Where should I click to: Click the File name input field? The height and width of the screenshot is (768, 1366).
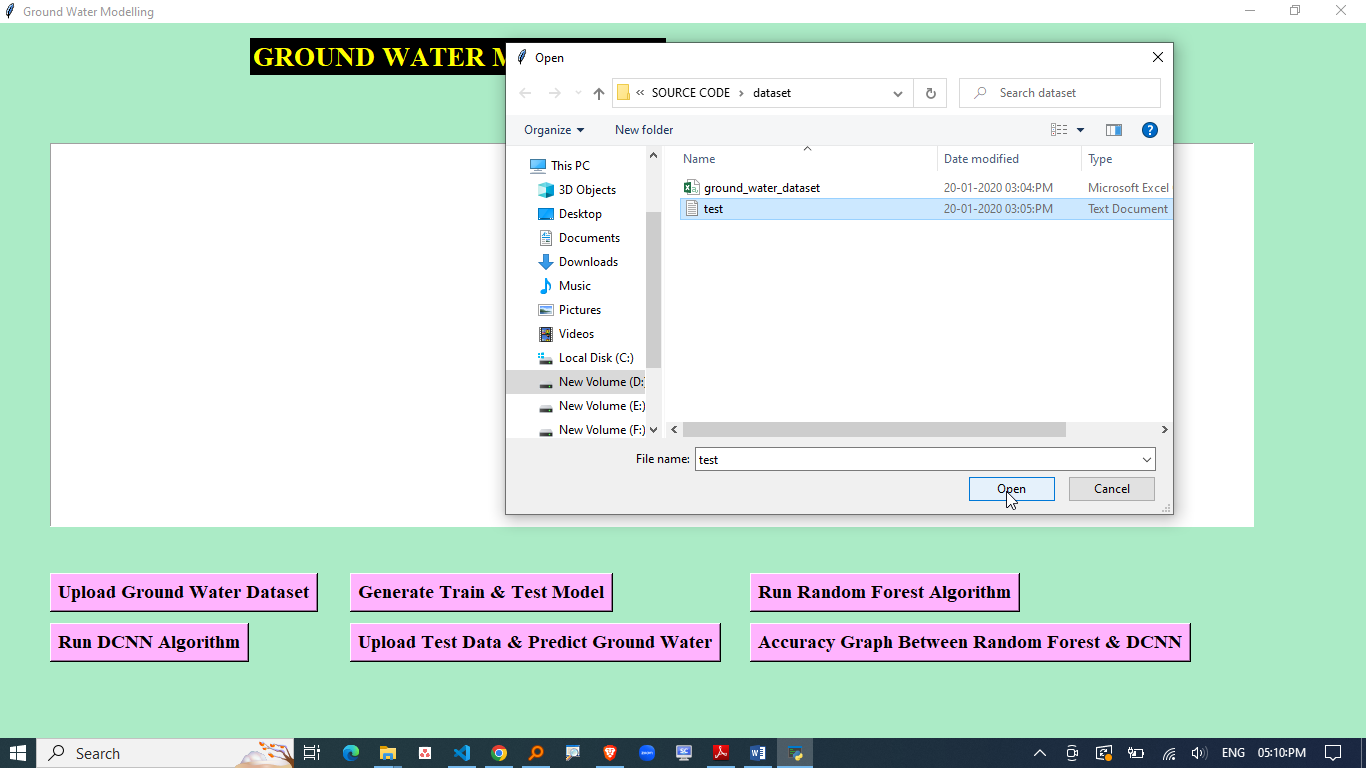point(916,459)
